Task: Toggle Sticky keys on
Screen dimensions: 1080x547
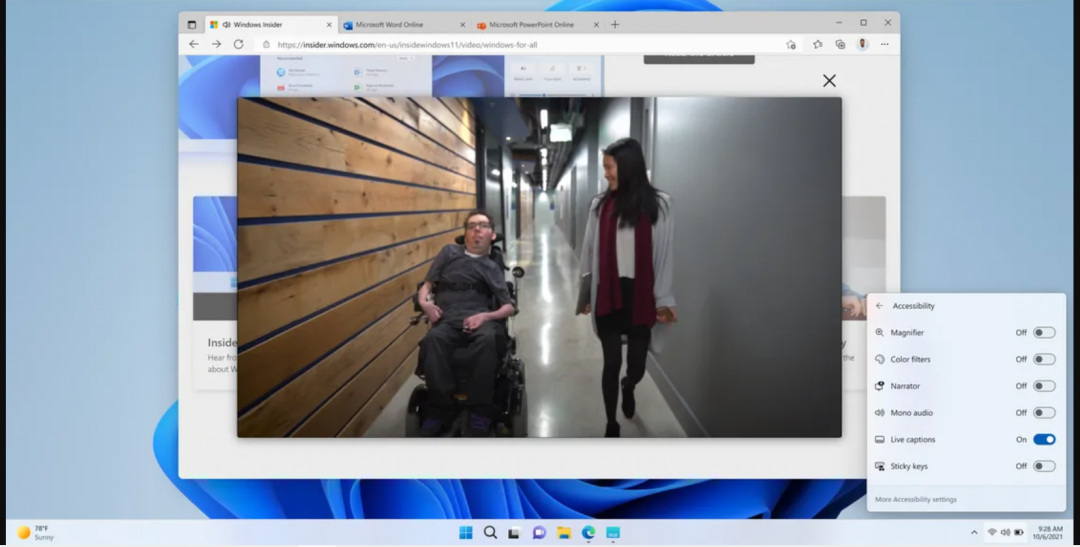Action: (1043, 466)
